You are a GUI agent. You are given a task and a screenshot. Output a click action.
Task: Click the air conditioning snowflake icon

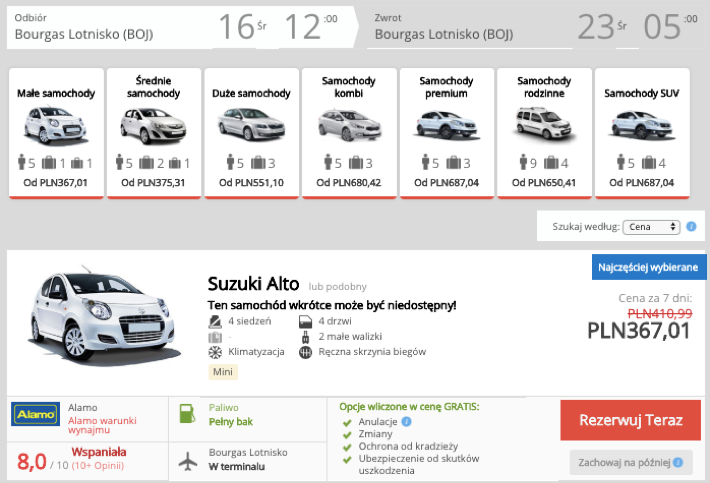[215, 352]
